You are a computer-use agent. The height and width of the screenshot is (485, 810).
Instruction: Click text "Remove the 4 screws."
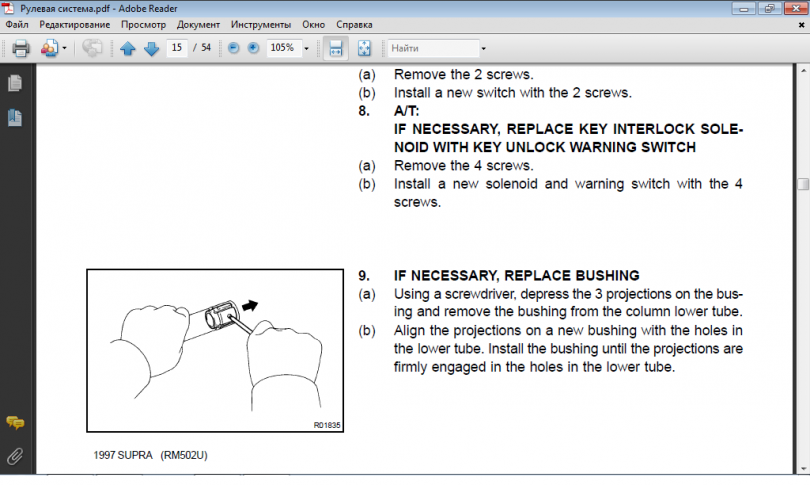[x=463, y=166]
